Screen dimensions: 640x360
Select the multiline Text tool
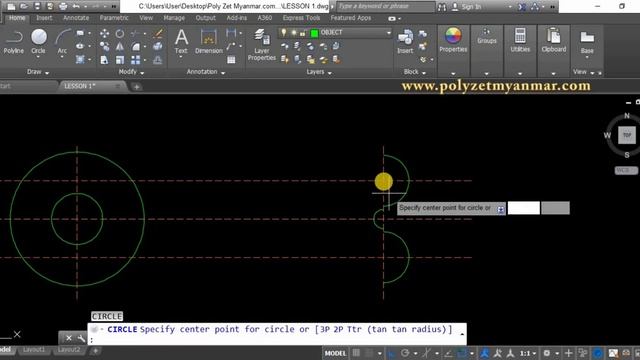(x=181, y=42)
